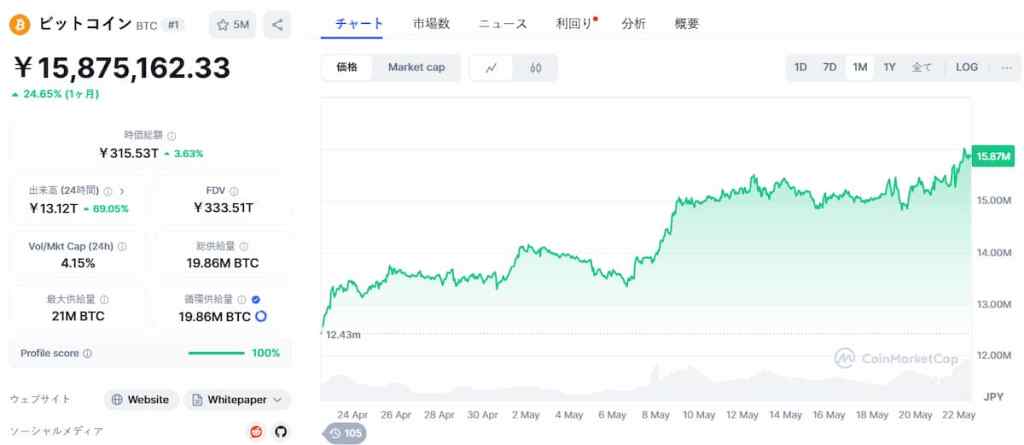Viewport: 1024px width, 445px height.
Task: Open the GitHub social media icon
Action: (281, 431)
